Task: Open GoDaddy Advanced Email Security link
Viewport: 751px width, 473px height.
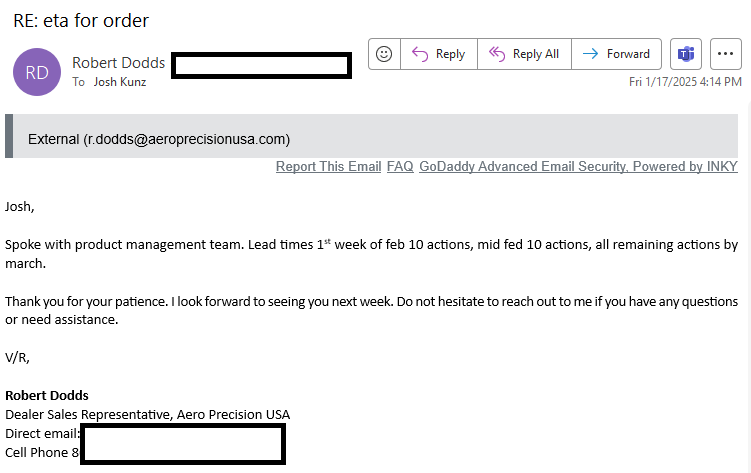Action: (x=578, y=166)
